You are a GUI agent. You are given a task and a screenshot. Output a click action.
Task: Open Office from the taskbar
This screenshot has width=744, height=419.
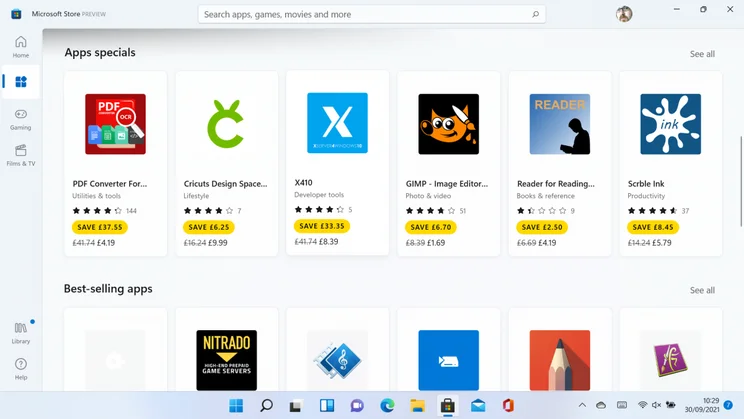pyautogui.click(x=508, y=406)
